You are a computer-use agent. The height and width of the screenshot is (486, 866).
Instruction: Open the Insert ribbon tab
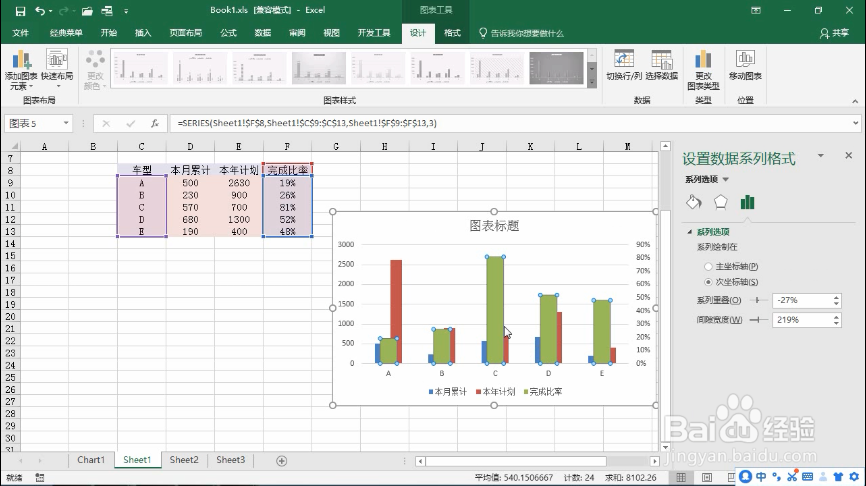pos(143,33)
